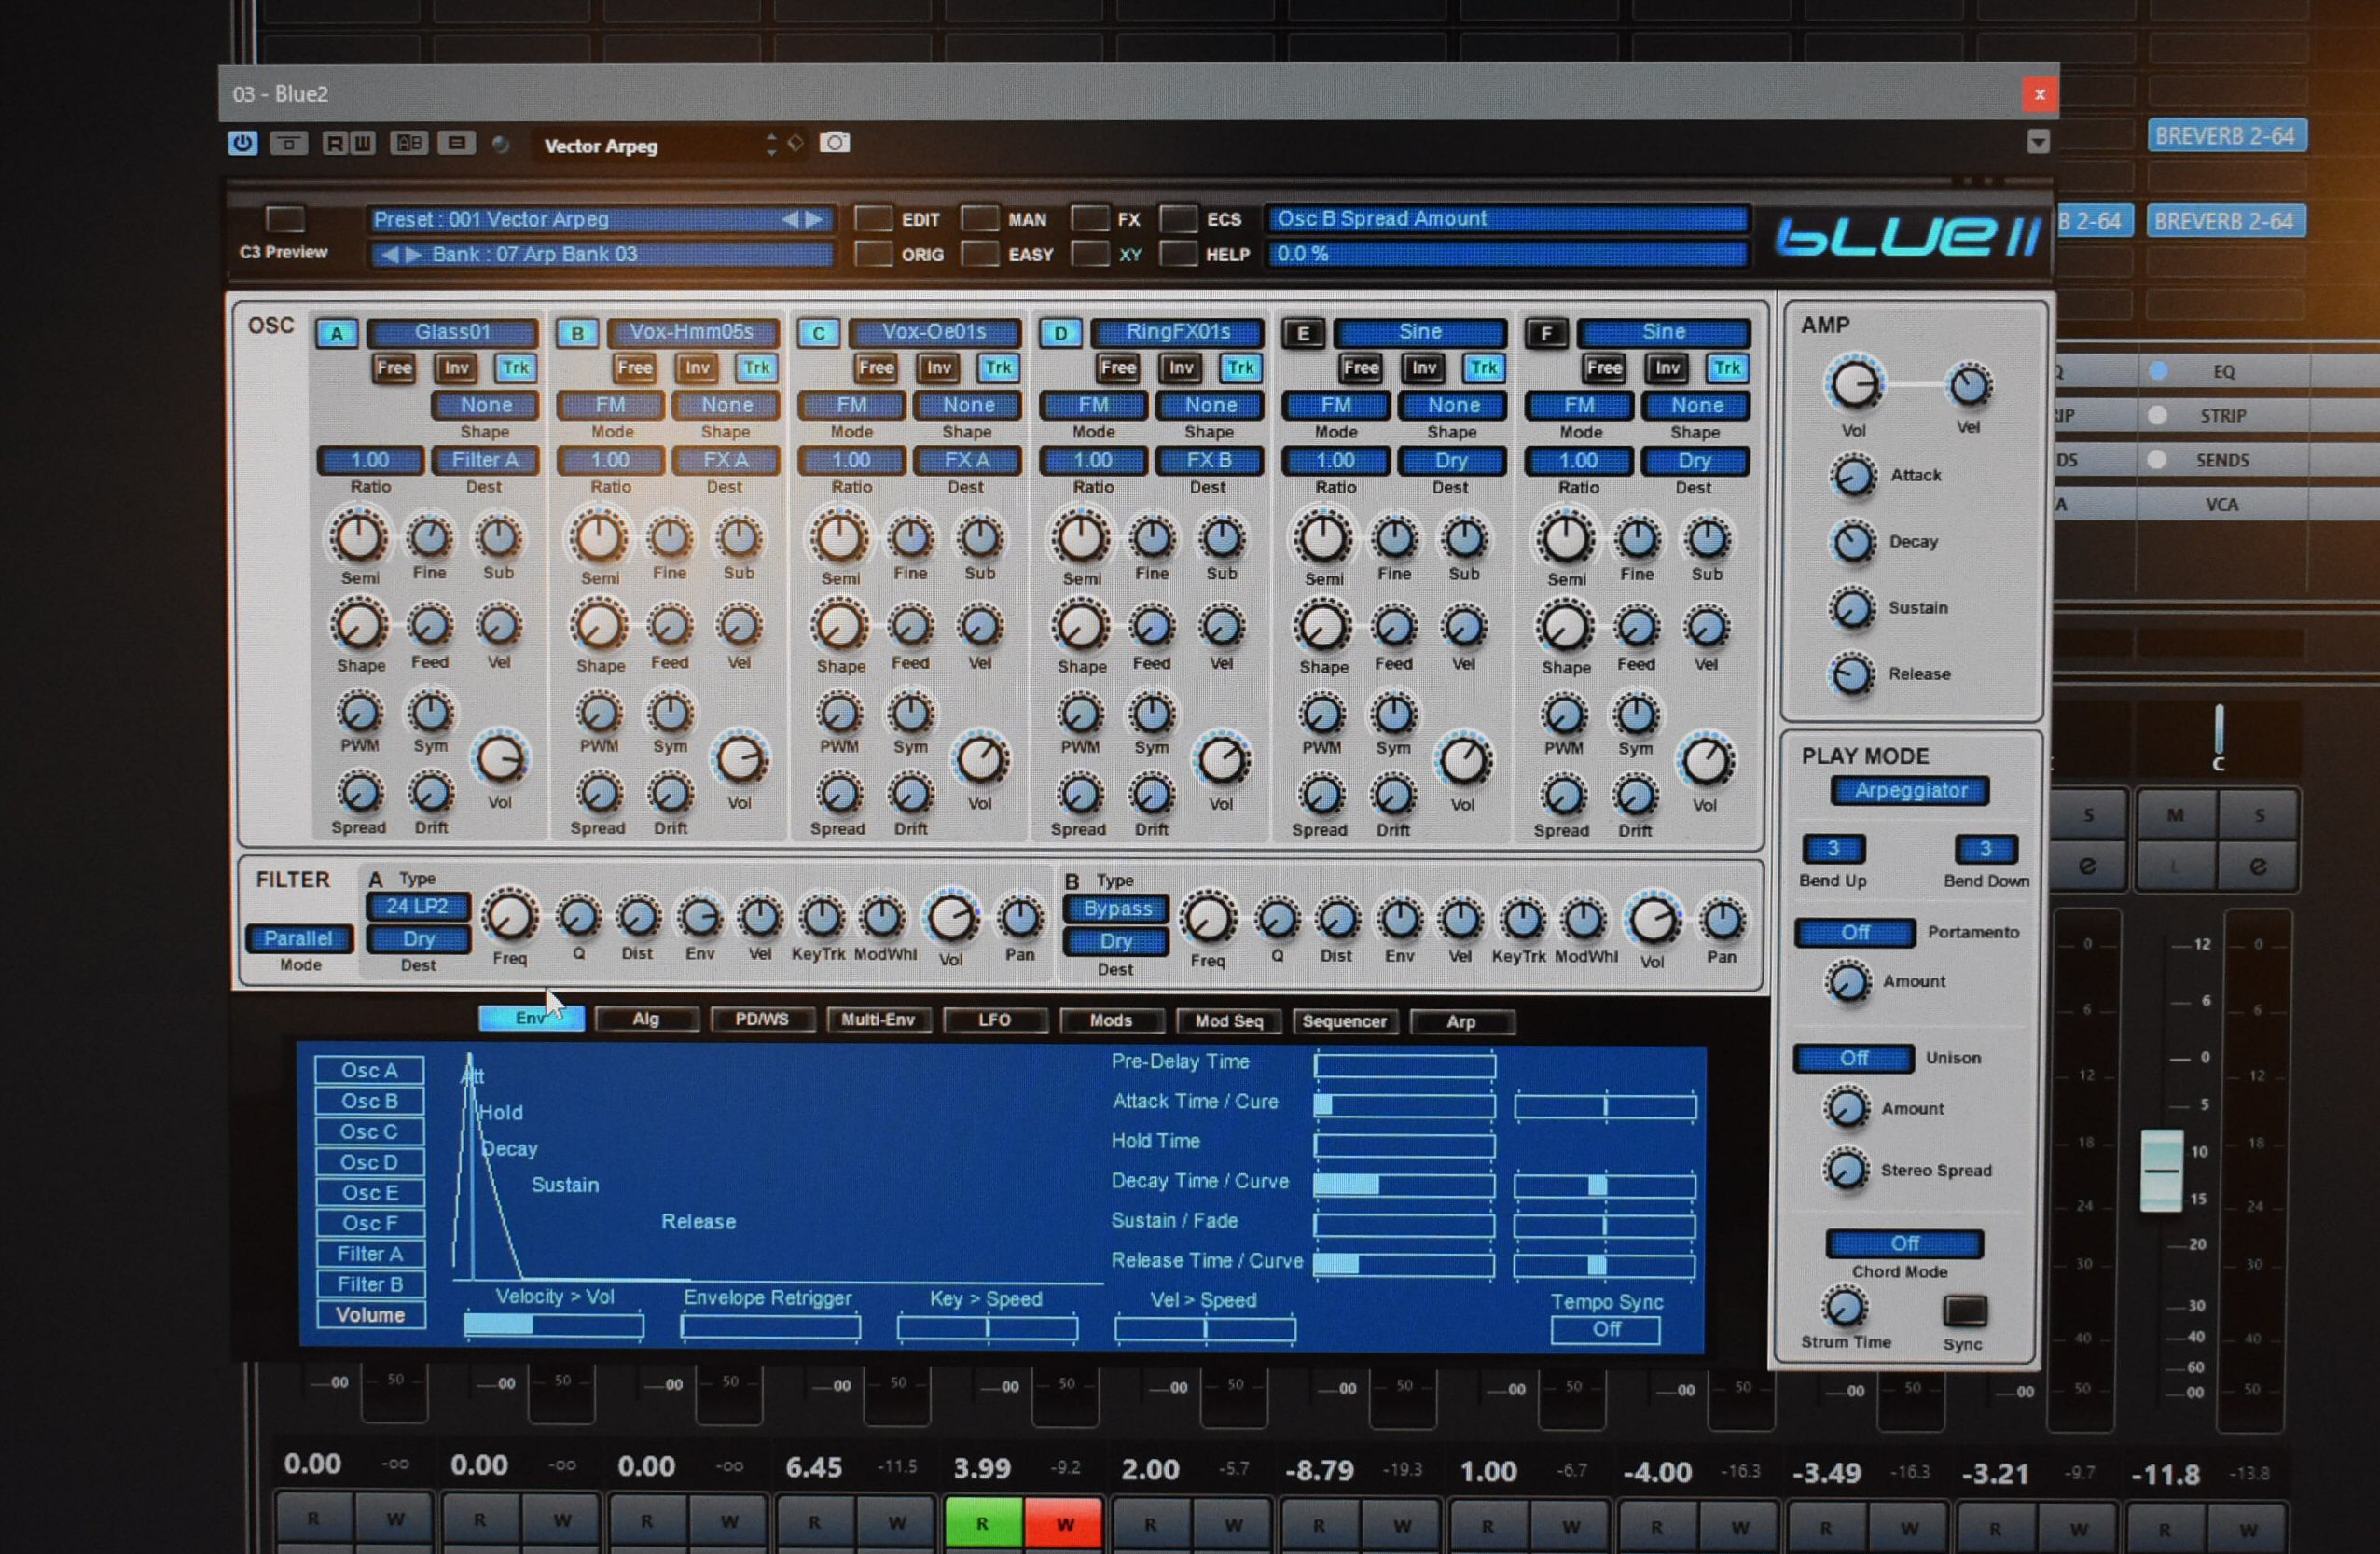Open Osc A Dest dropdown Filter A
Screen dimensions: 2380x1554
coord(485,460)
